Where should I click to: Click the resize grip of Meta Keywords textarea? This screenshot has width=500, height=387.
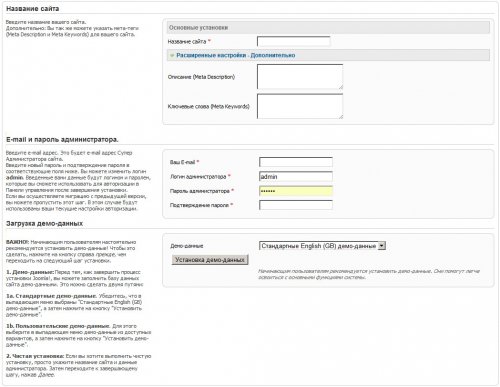click(x=341, y=116)
